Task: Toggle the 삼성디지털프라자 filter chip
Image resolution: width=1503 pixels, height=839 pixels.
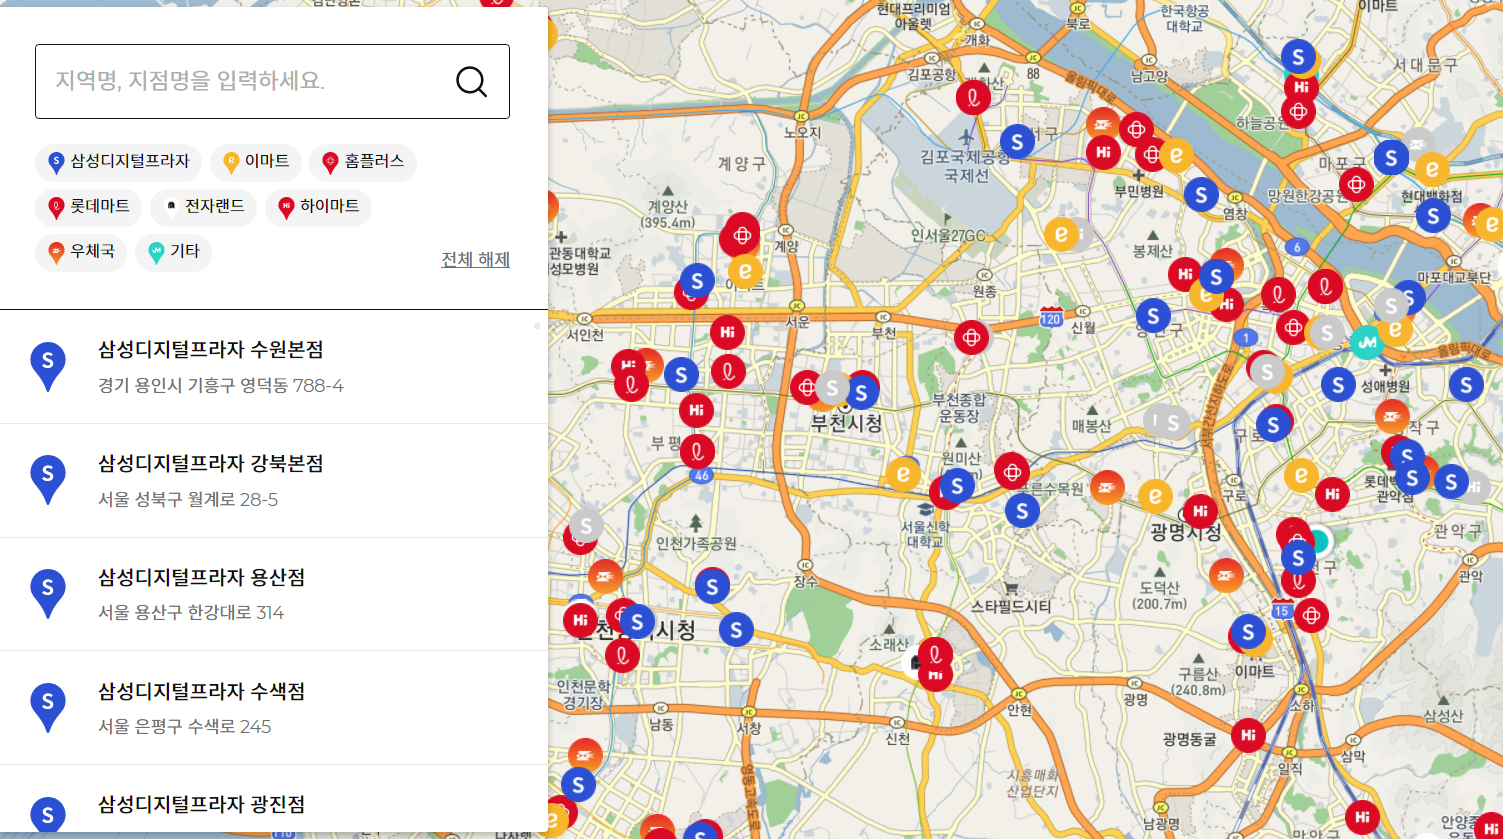Action: click(119, 161)
